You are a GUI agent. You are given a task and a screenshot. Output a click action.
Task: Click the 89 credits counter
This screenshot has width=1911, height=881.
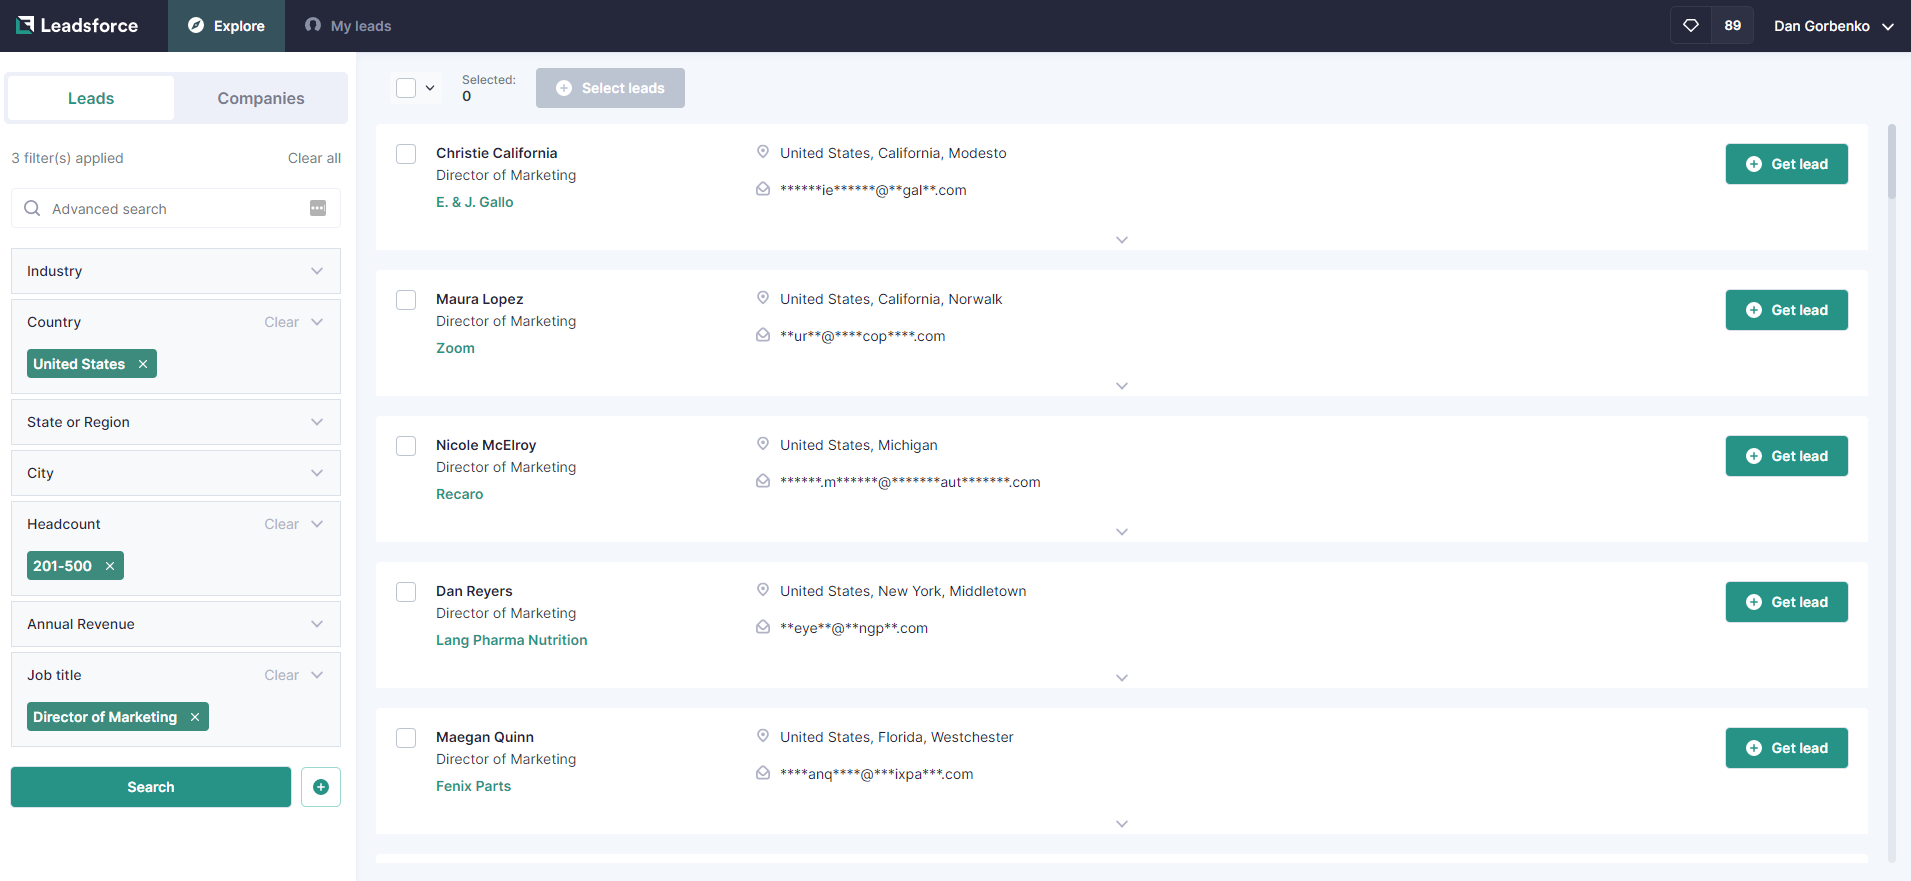point(1733,26)
